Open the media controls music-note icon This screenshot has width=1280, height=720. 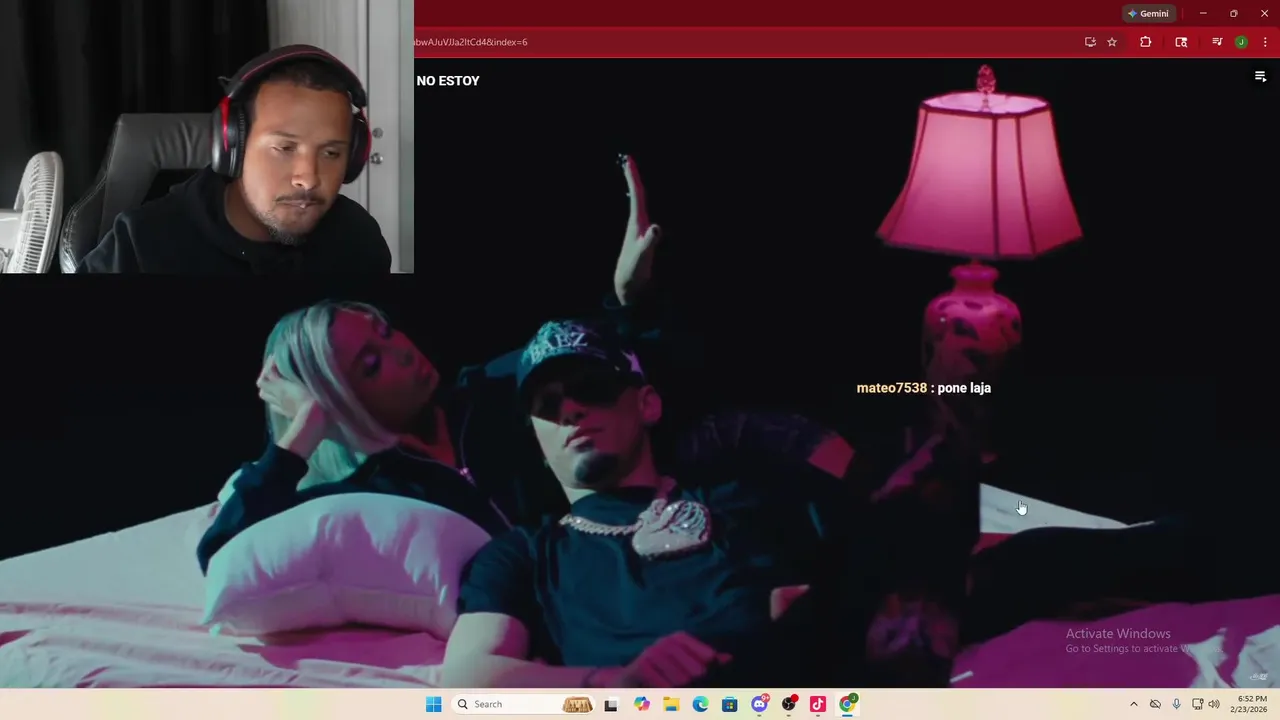(1217, 42)
